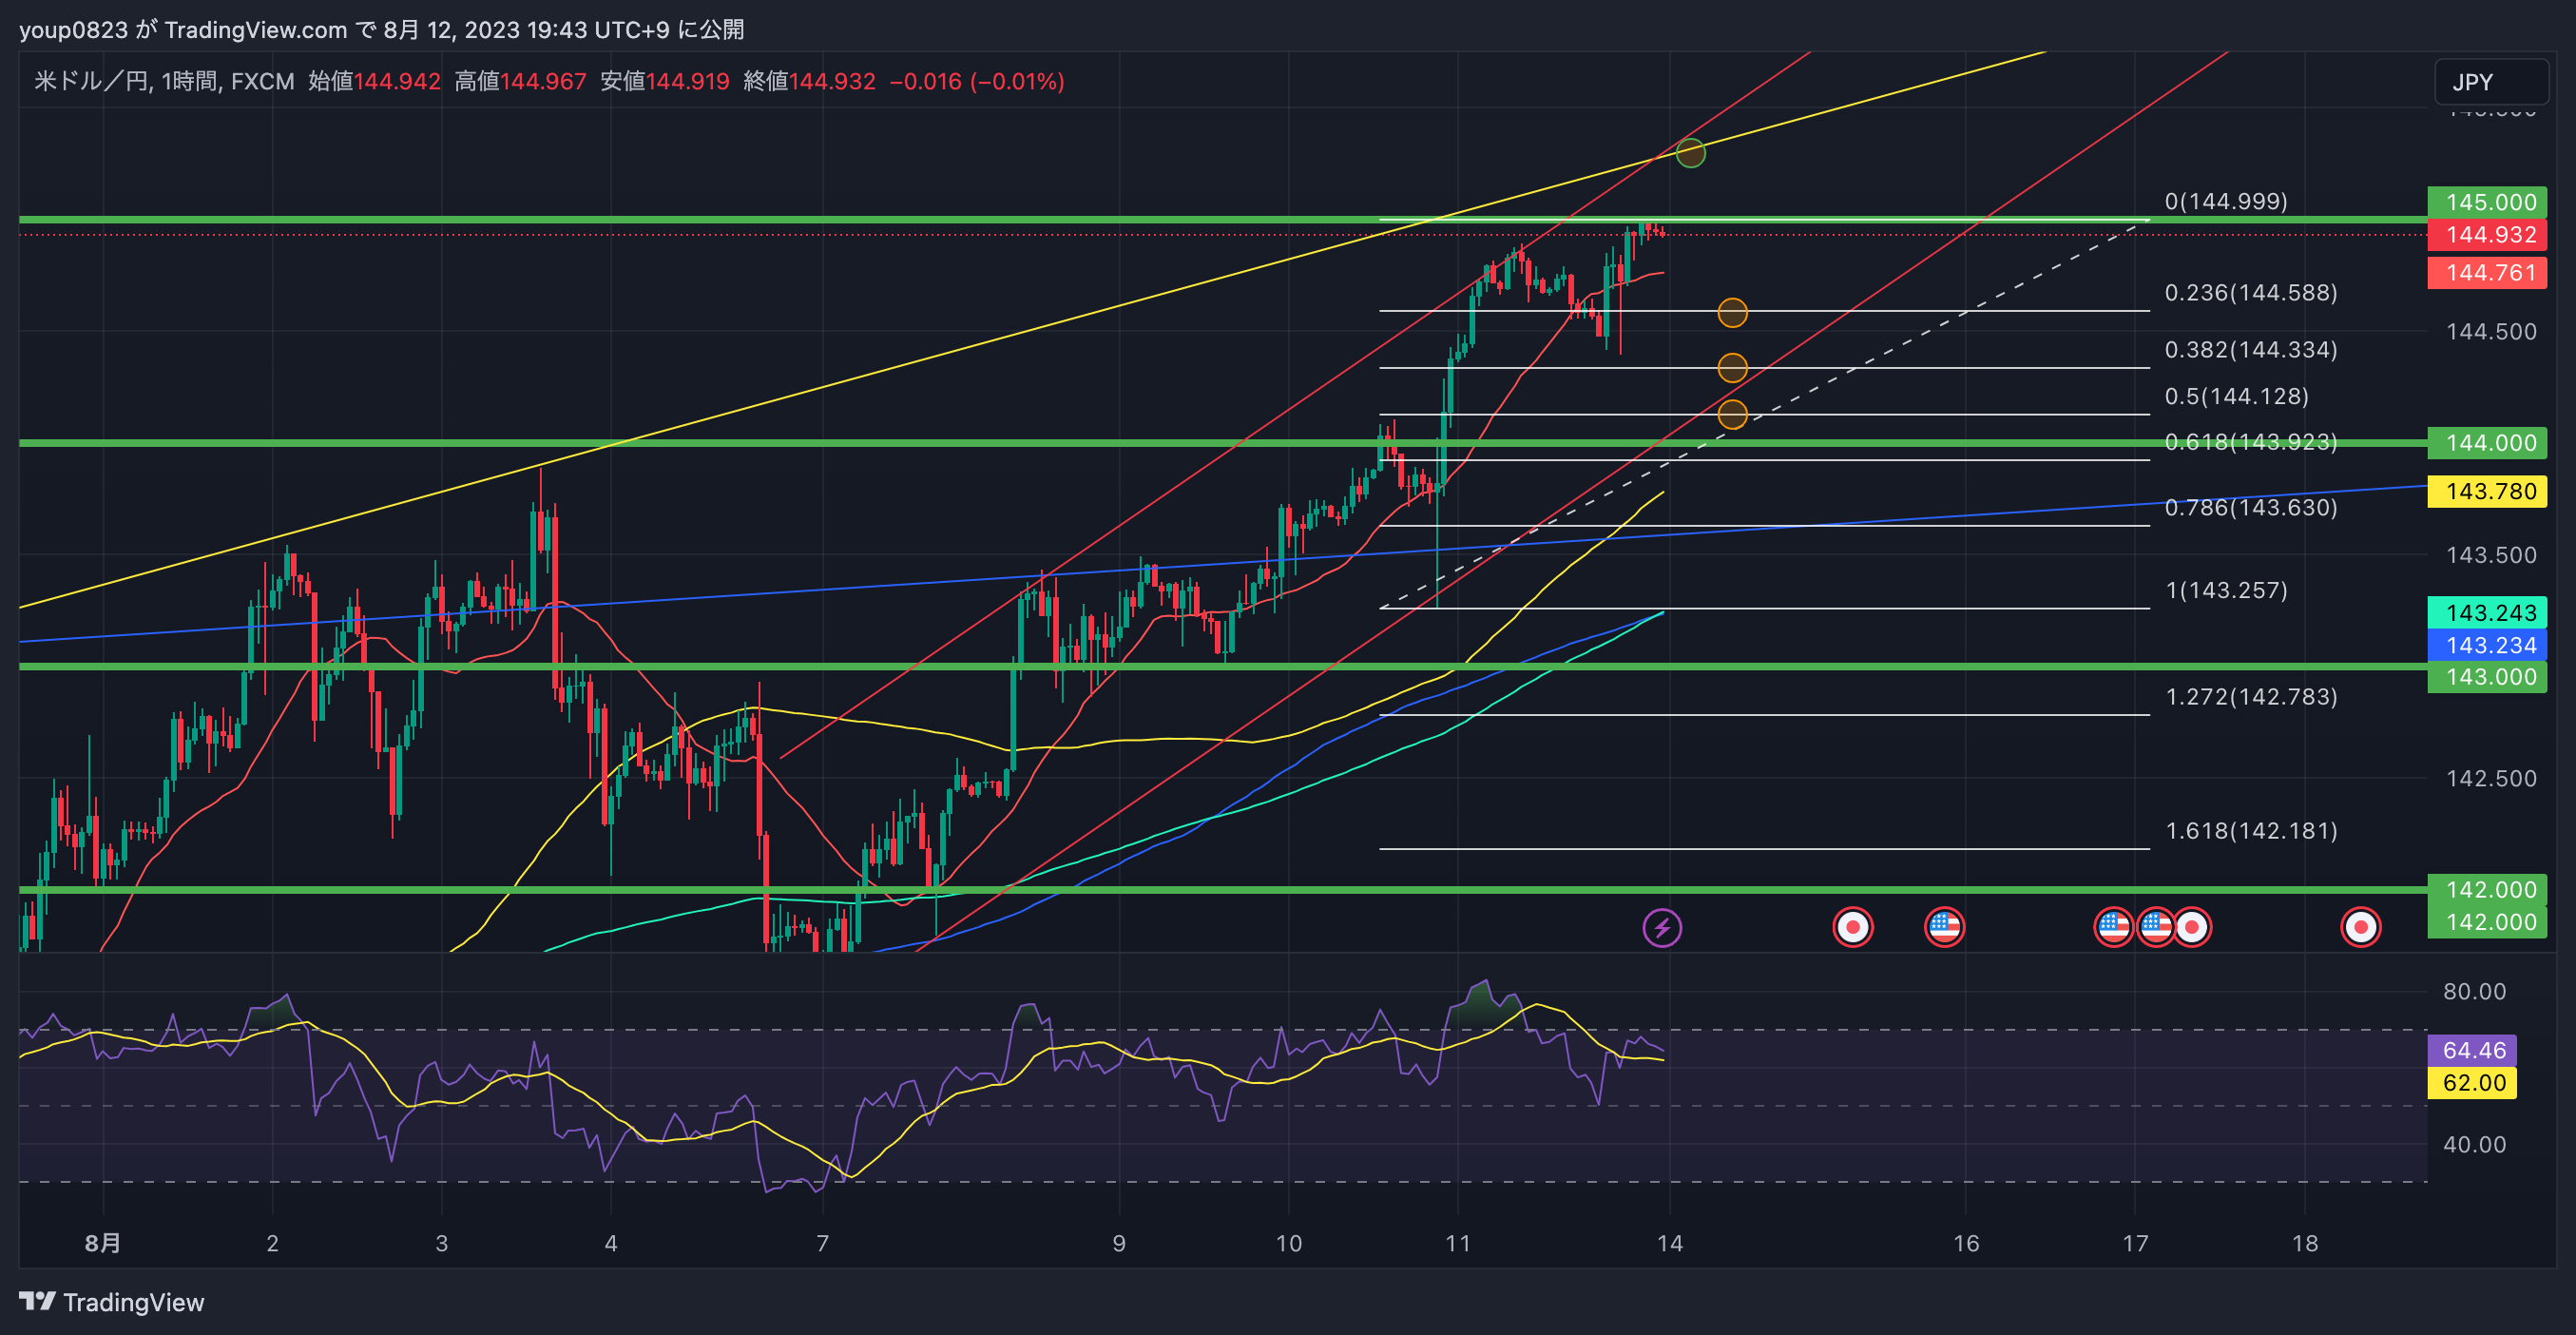
Task: Select the orange circle on the 0.5 Fibonacci line
Action: click(1732, 414)
